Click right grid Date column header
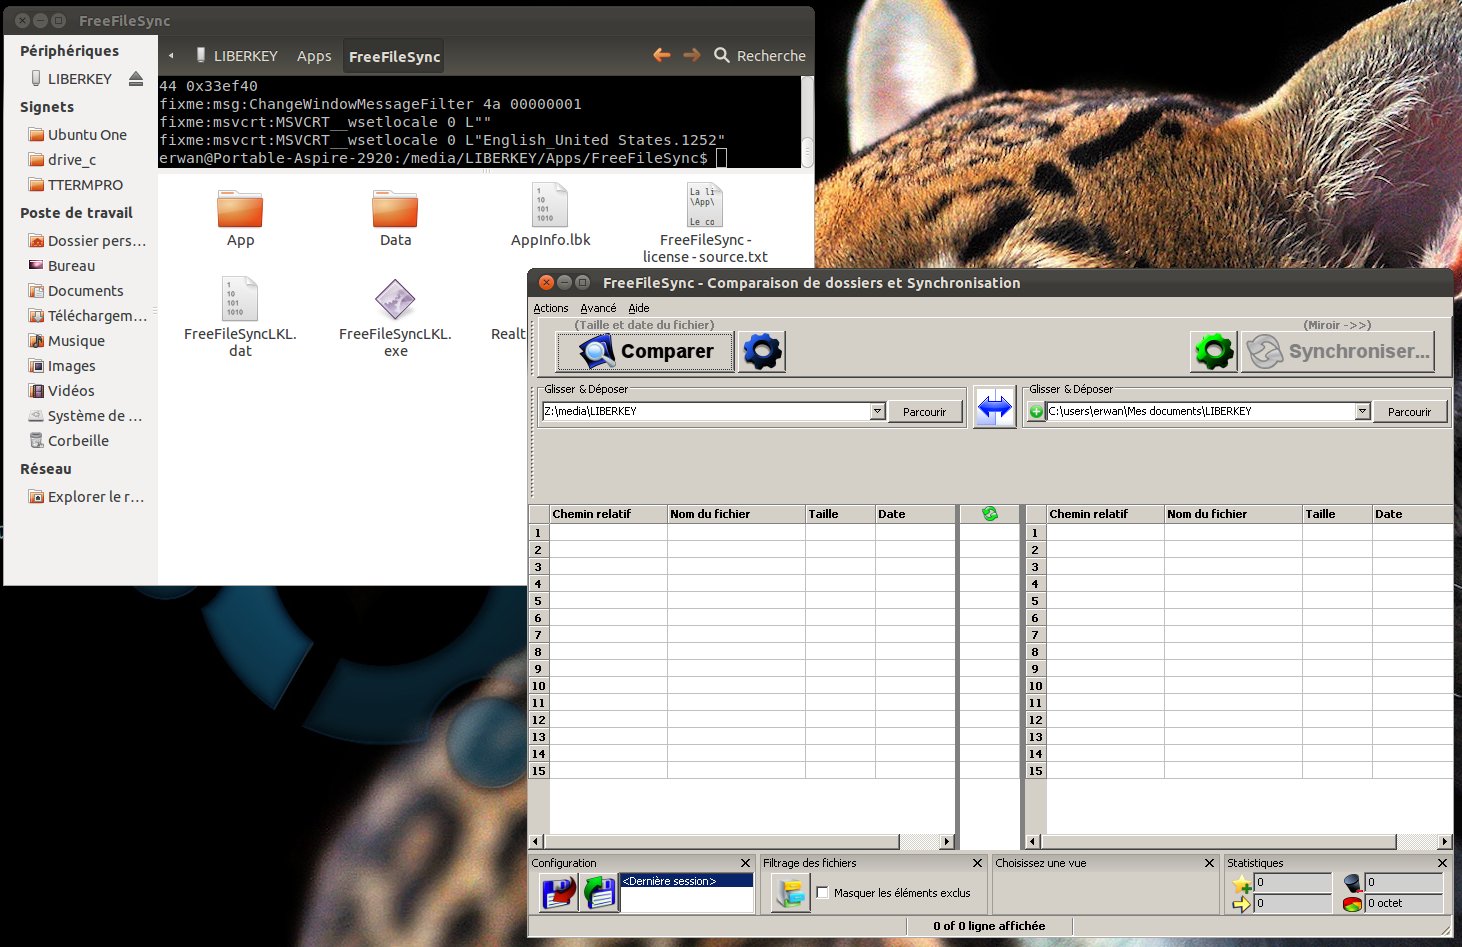Screen dimensions: 1462x947 point(1412,514)
